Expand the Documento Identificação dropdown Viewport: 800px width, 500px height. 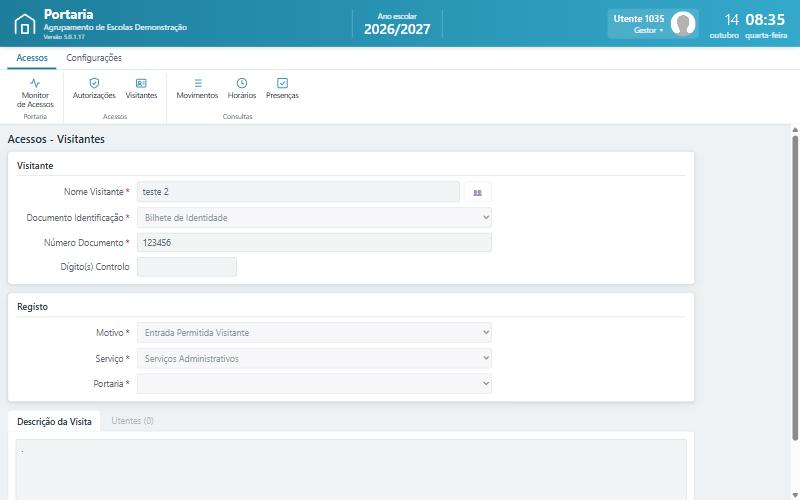click(314, 218)
